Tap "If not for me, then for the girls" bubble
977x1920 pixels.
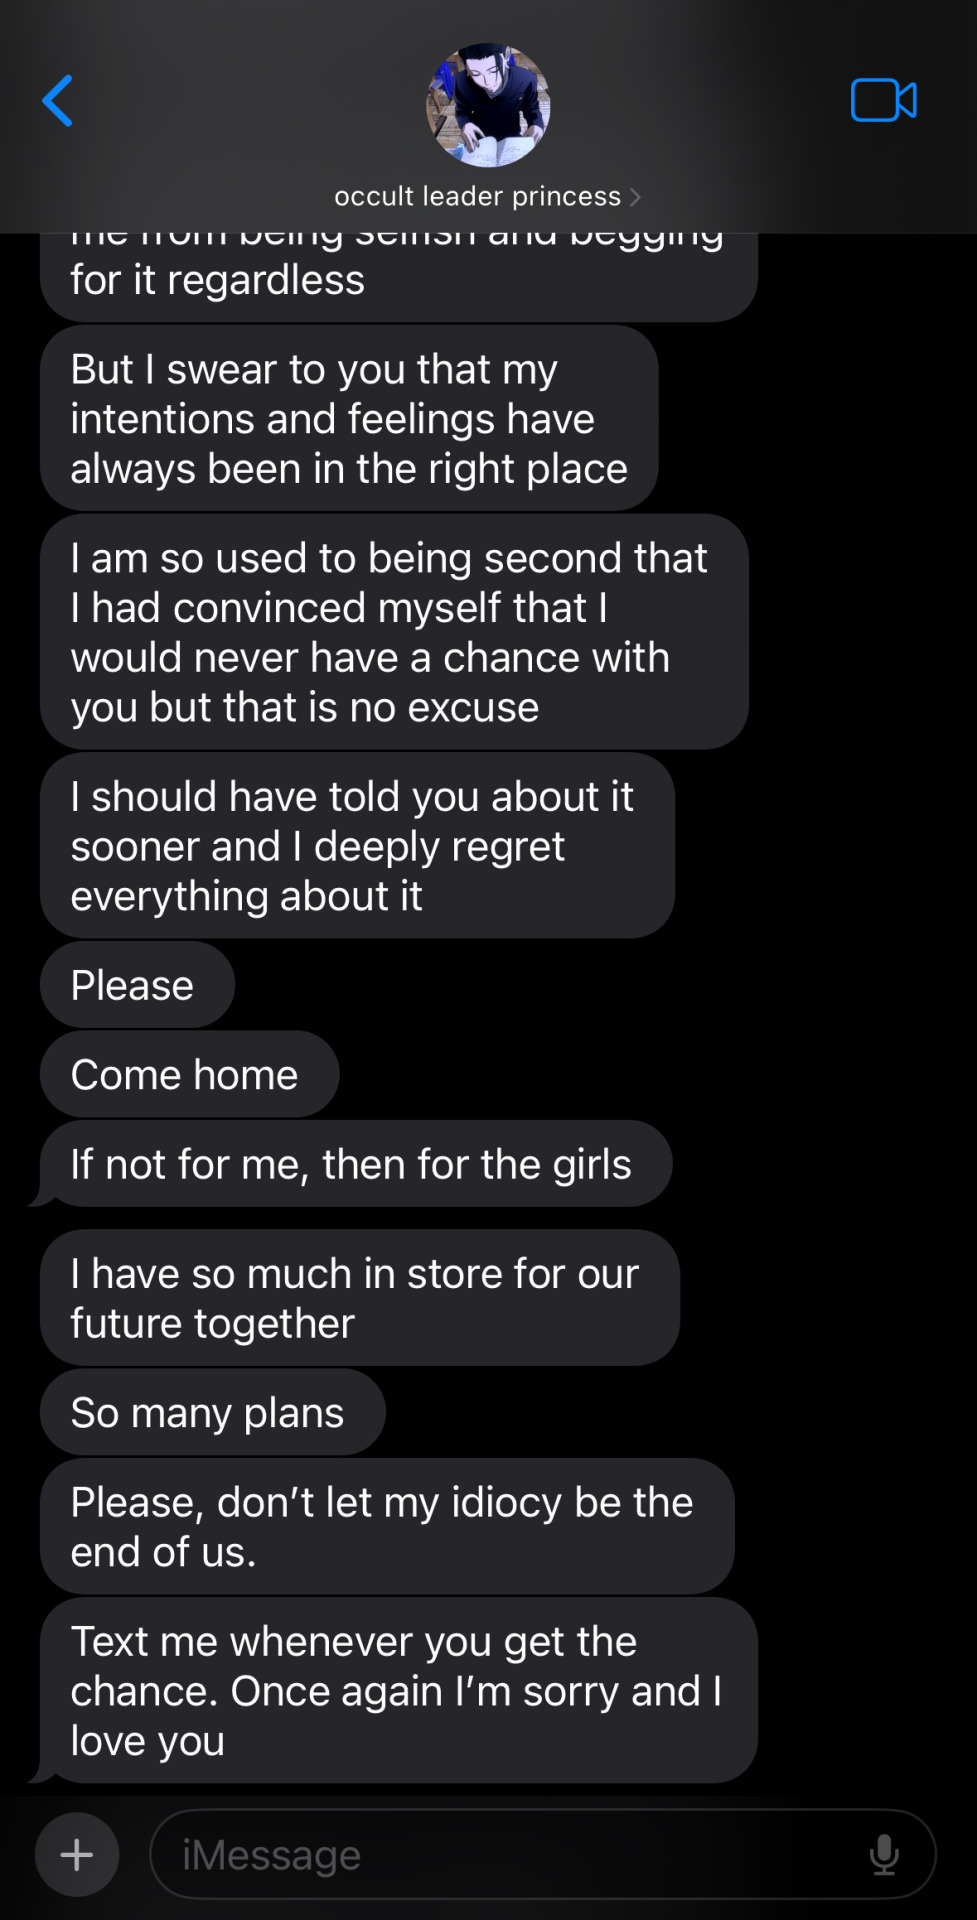[356, 1164]
